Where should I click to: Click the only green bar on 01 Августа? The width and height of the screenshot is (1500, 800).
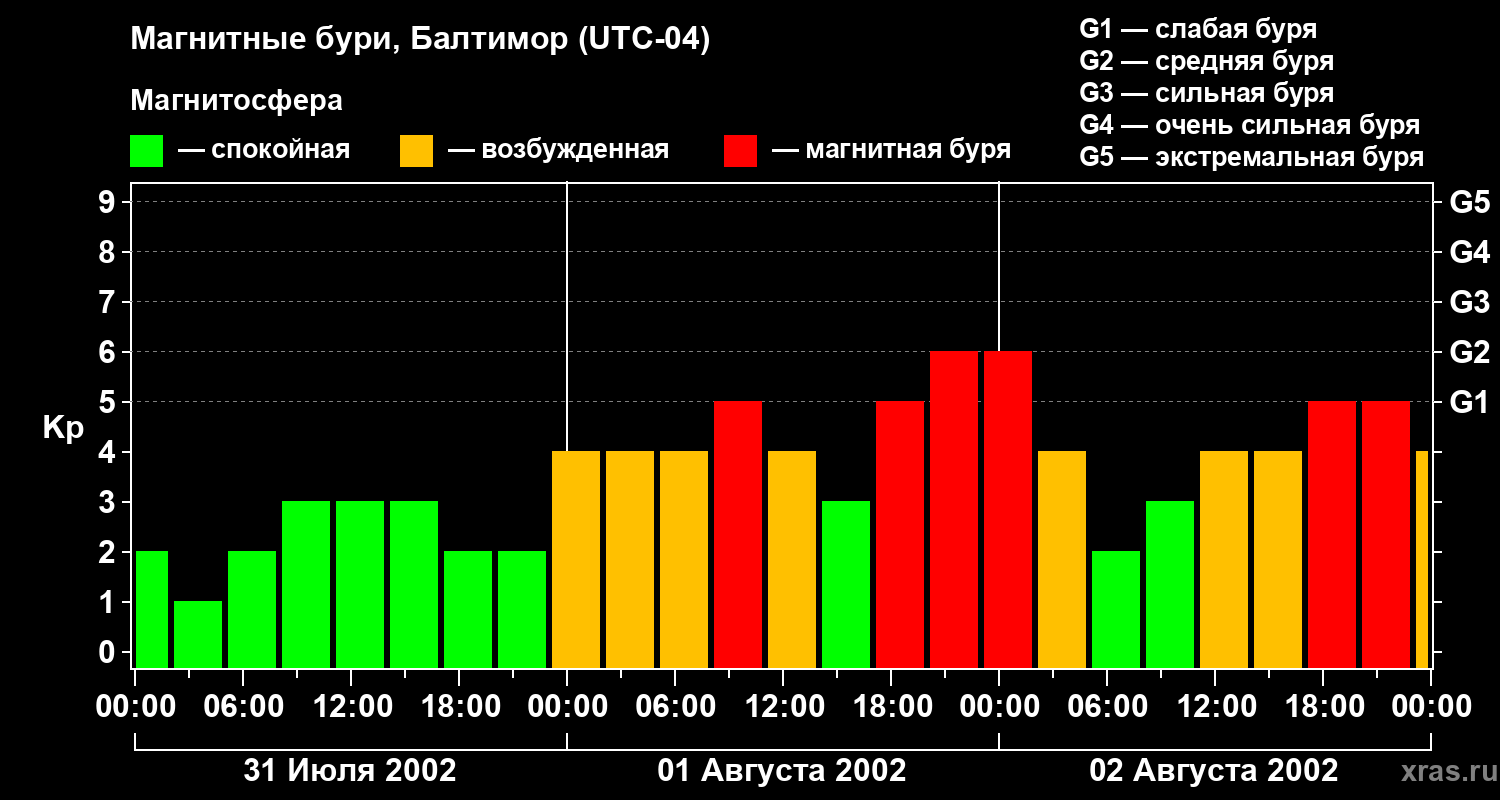coord(846,584)
